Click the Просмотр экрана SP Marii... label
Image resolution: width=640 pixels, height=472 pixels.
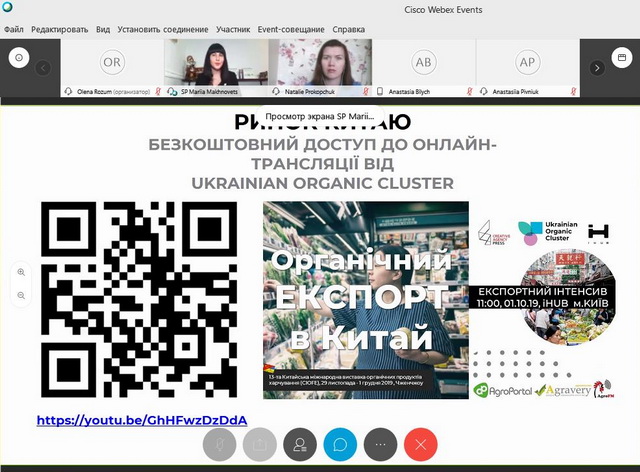(320, 116)
